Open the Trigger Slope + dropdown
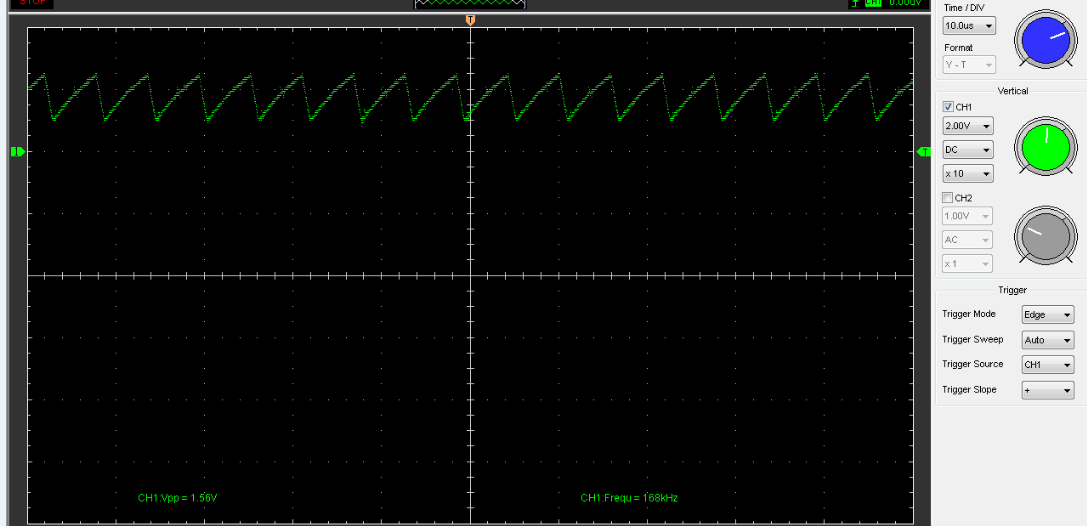The height and width of the screenshot is (526, 1087). pyautogui.click(x=1048, y=390)
